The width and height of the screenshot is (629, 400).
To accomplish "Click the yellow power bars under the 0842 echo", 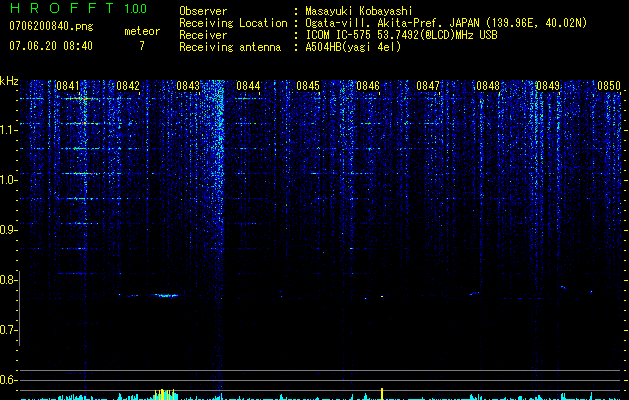I will [165, 394].
